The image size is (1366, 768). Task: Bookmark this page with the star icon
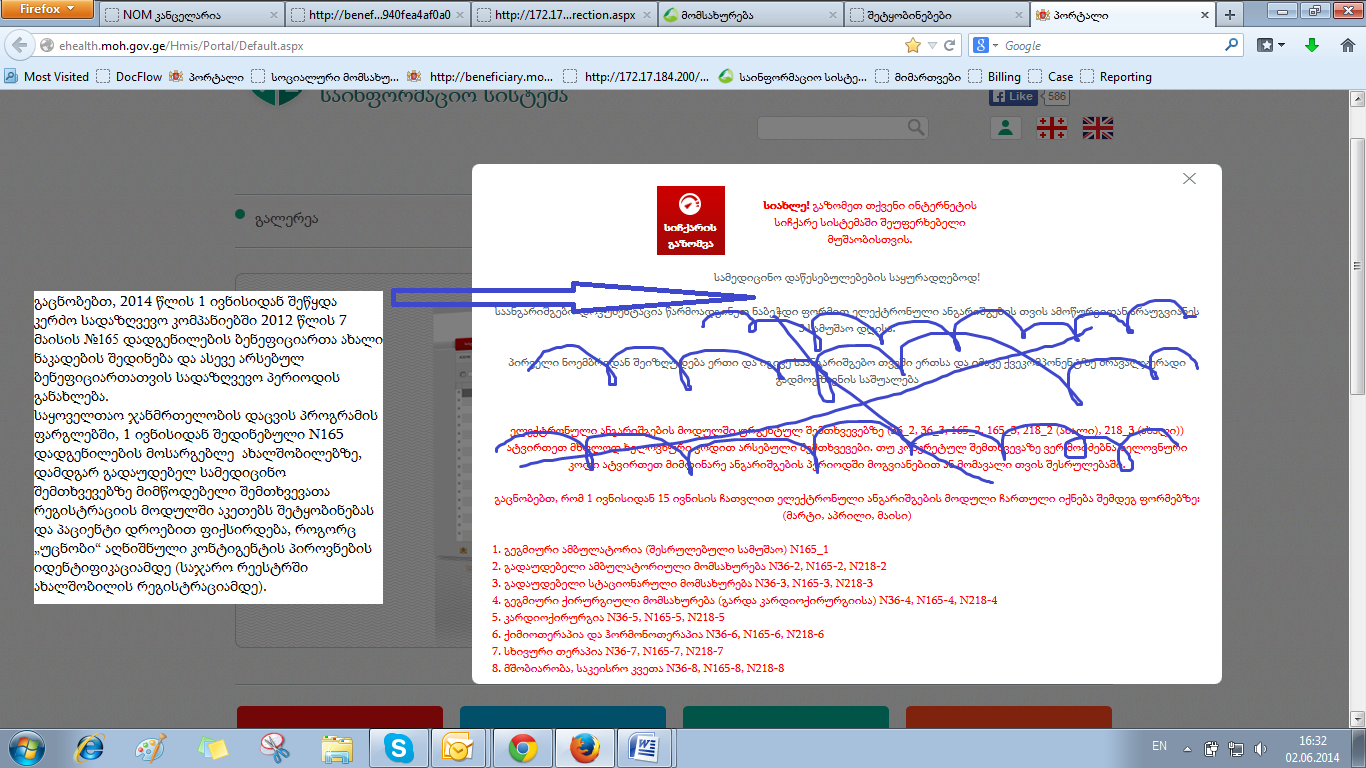pos(912,46)
